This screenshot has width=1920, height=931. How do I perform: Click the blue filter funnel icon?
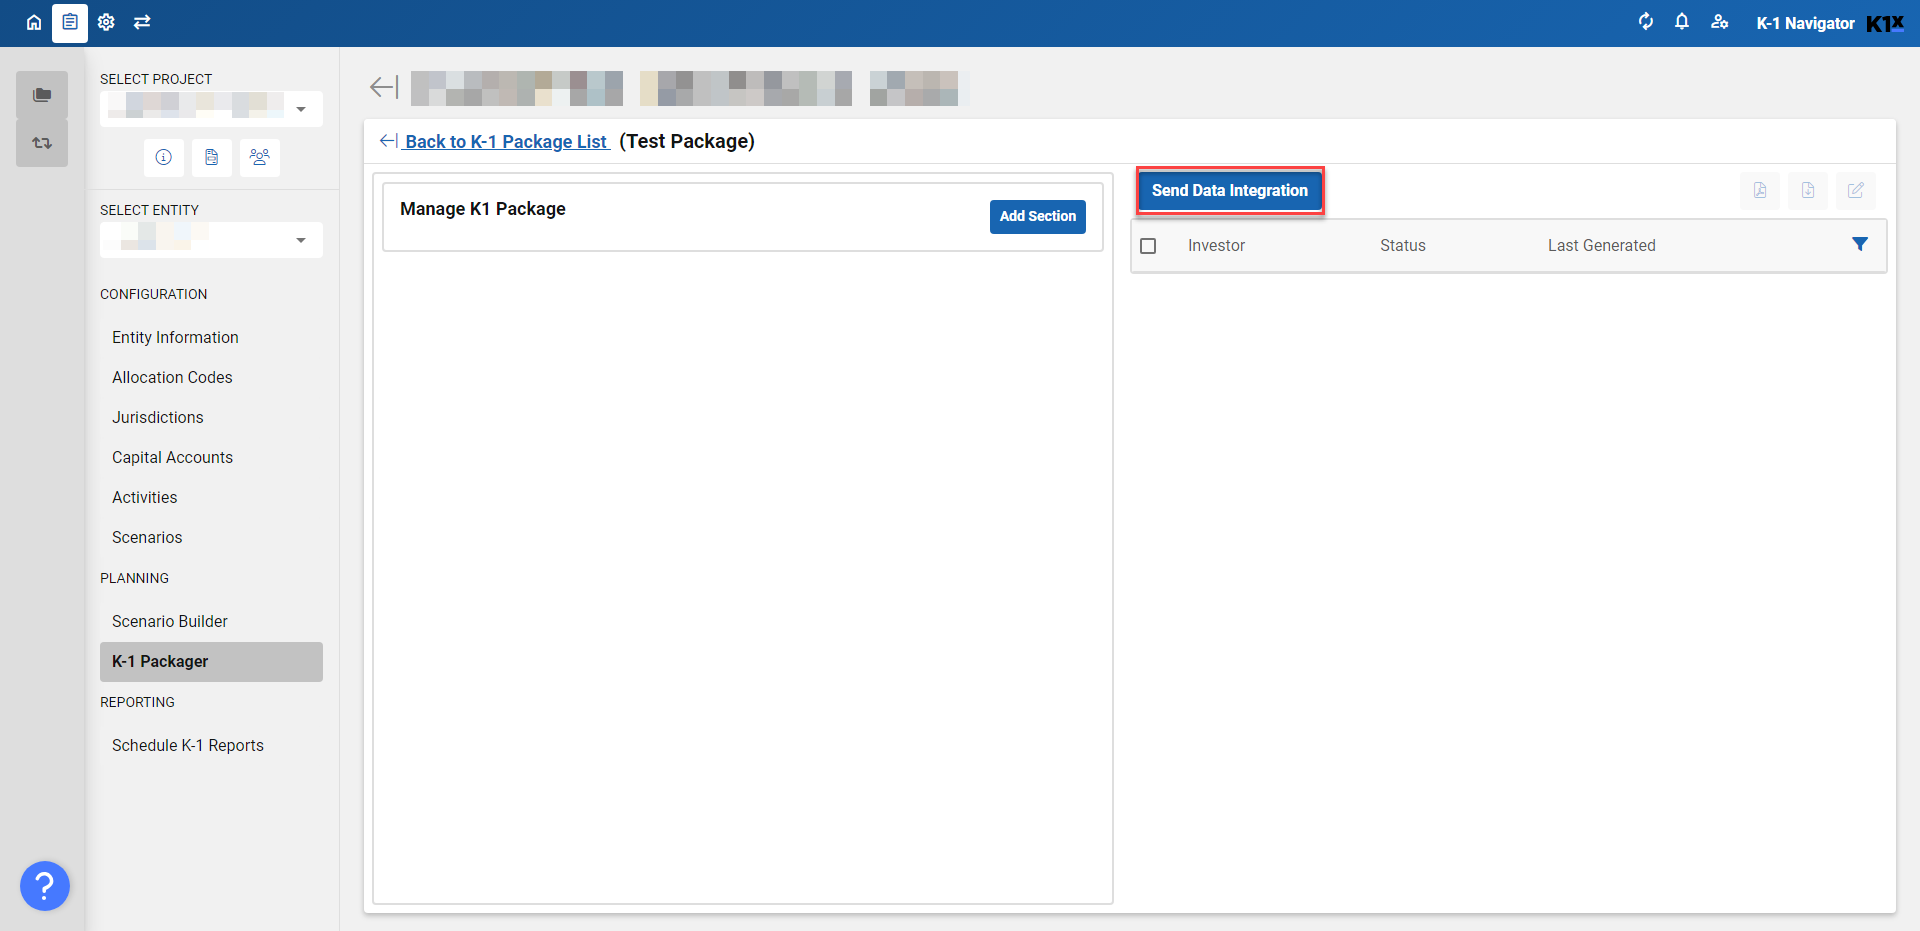click(x=1859, y=245)
